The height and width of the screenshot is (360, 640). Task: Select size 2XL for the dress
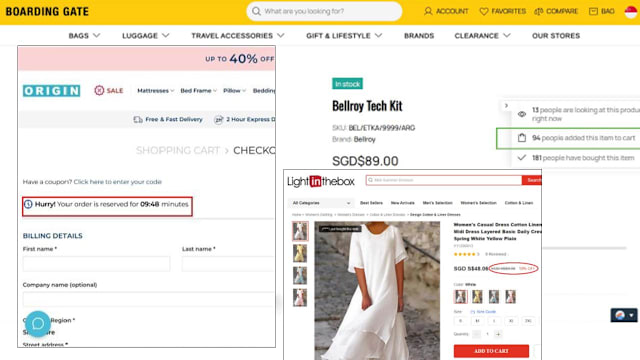click(x=528, y=321)
